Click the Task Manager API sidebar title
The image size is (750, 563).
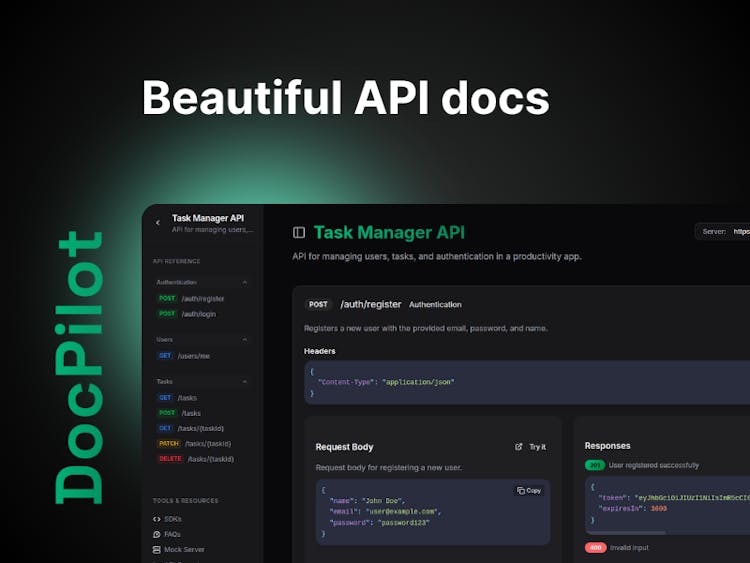(208, 218)
